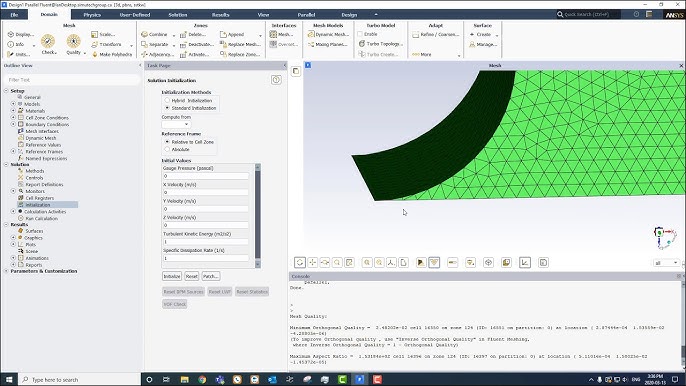
Task: Click the Make Polyhedra icon
Action: (94, 54)
